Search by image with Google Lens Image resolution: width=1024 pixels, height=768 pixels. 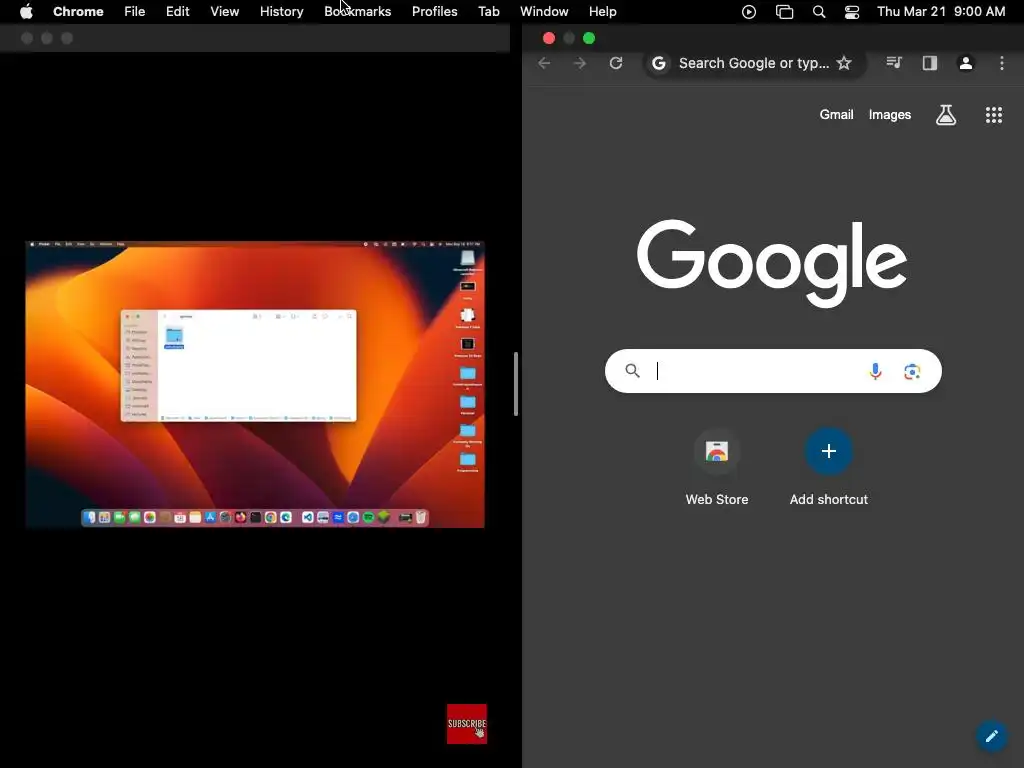tap(912, 372)
